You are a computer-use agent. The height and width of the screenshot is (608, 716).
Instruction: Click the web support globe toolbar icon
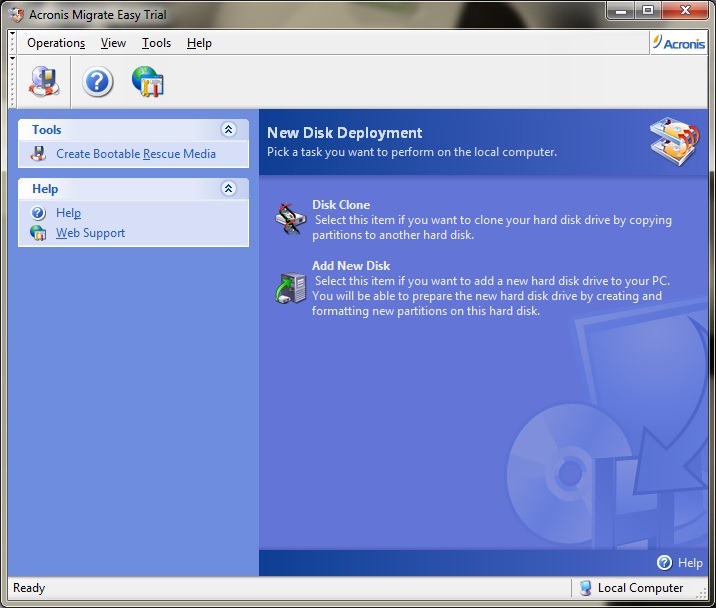pyautogui.click(x=148, y=81)
